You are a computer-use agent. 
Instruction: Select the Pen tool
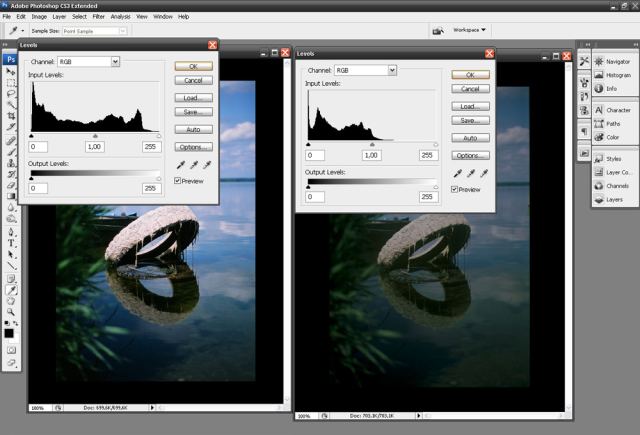tap(11, 232)
